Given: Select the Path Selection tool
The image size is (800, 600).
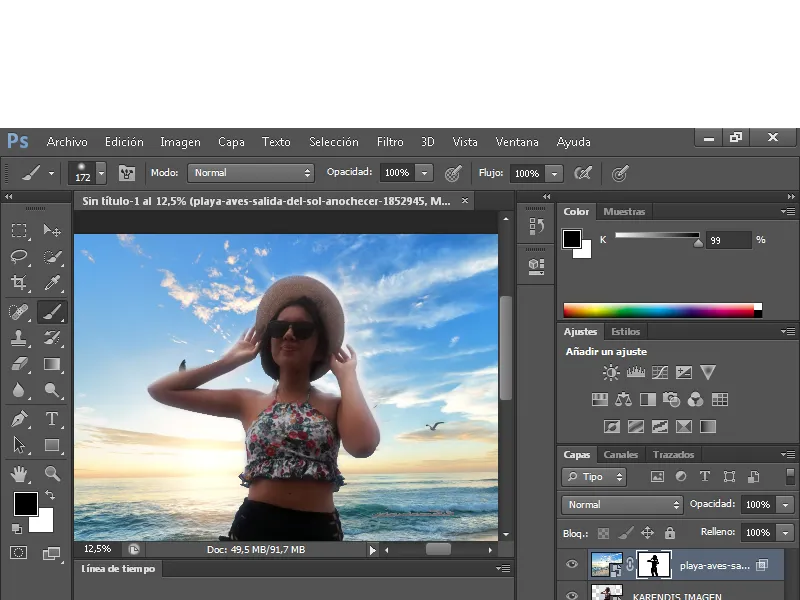Looking at the screenshot, I should coord(19,445).
